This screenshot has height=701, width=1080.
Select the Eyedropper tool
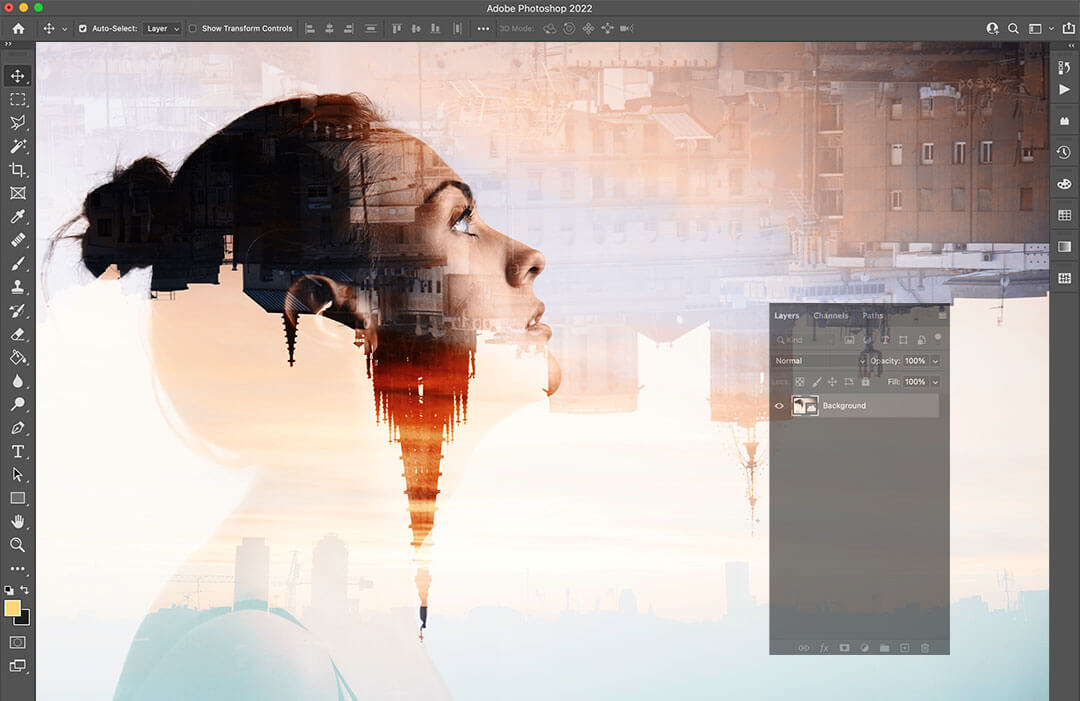[18, 217]
